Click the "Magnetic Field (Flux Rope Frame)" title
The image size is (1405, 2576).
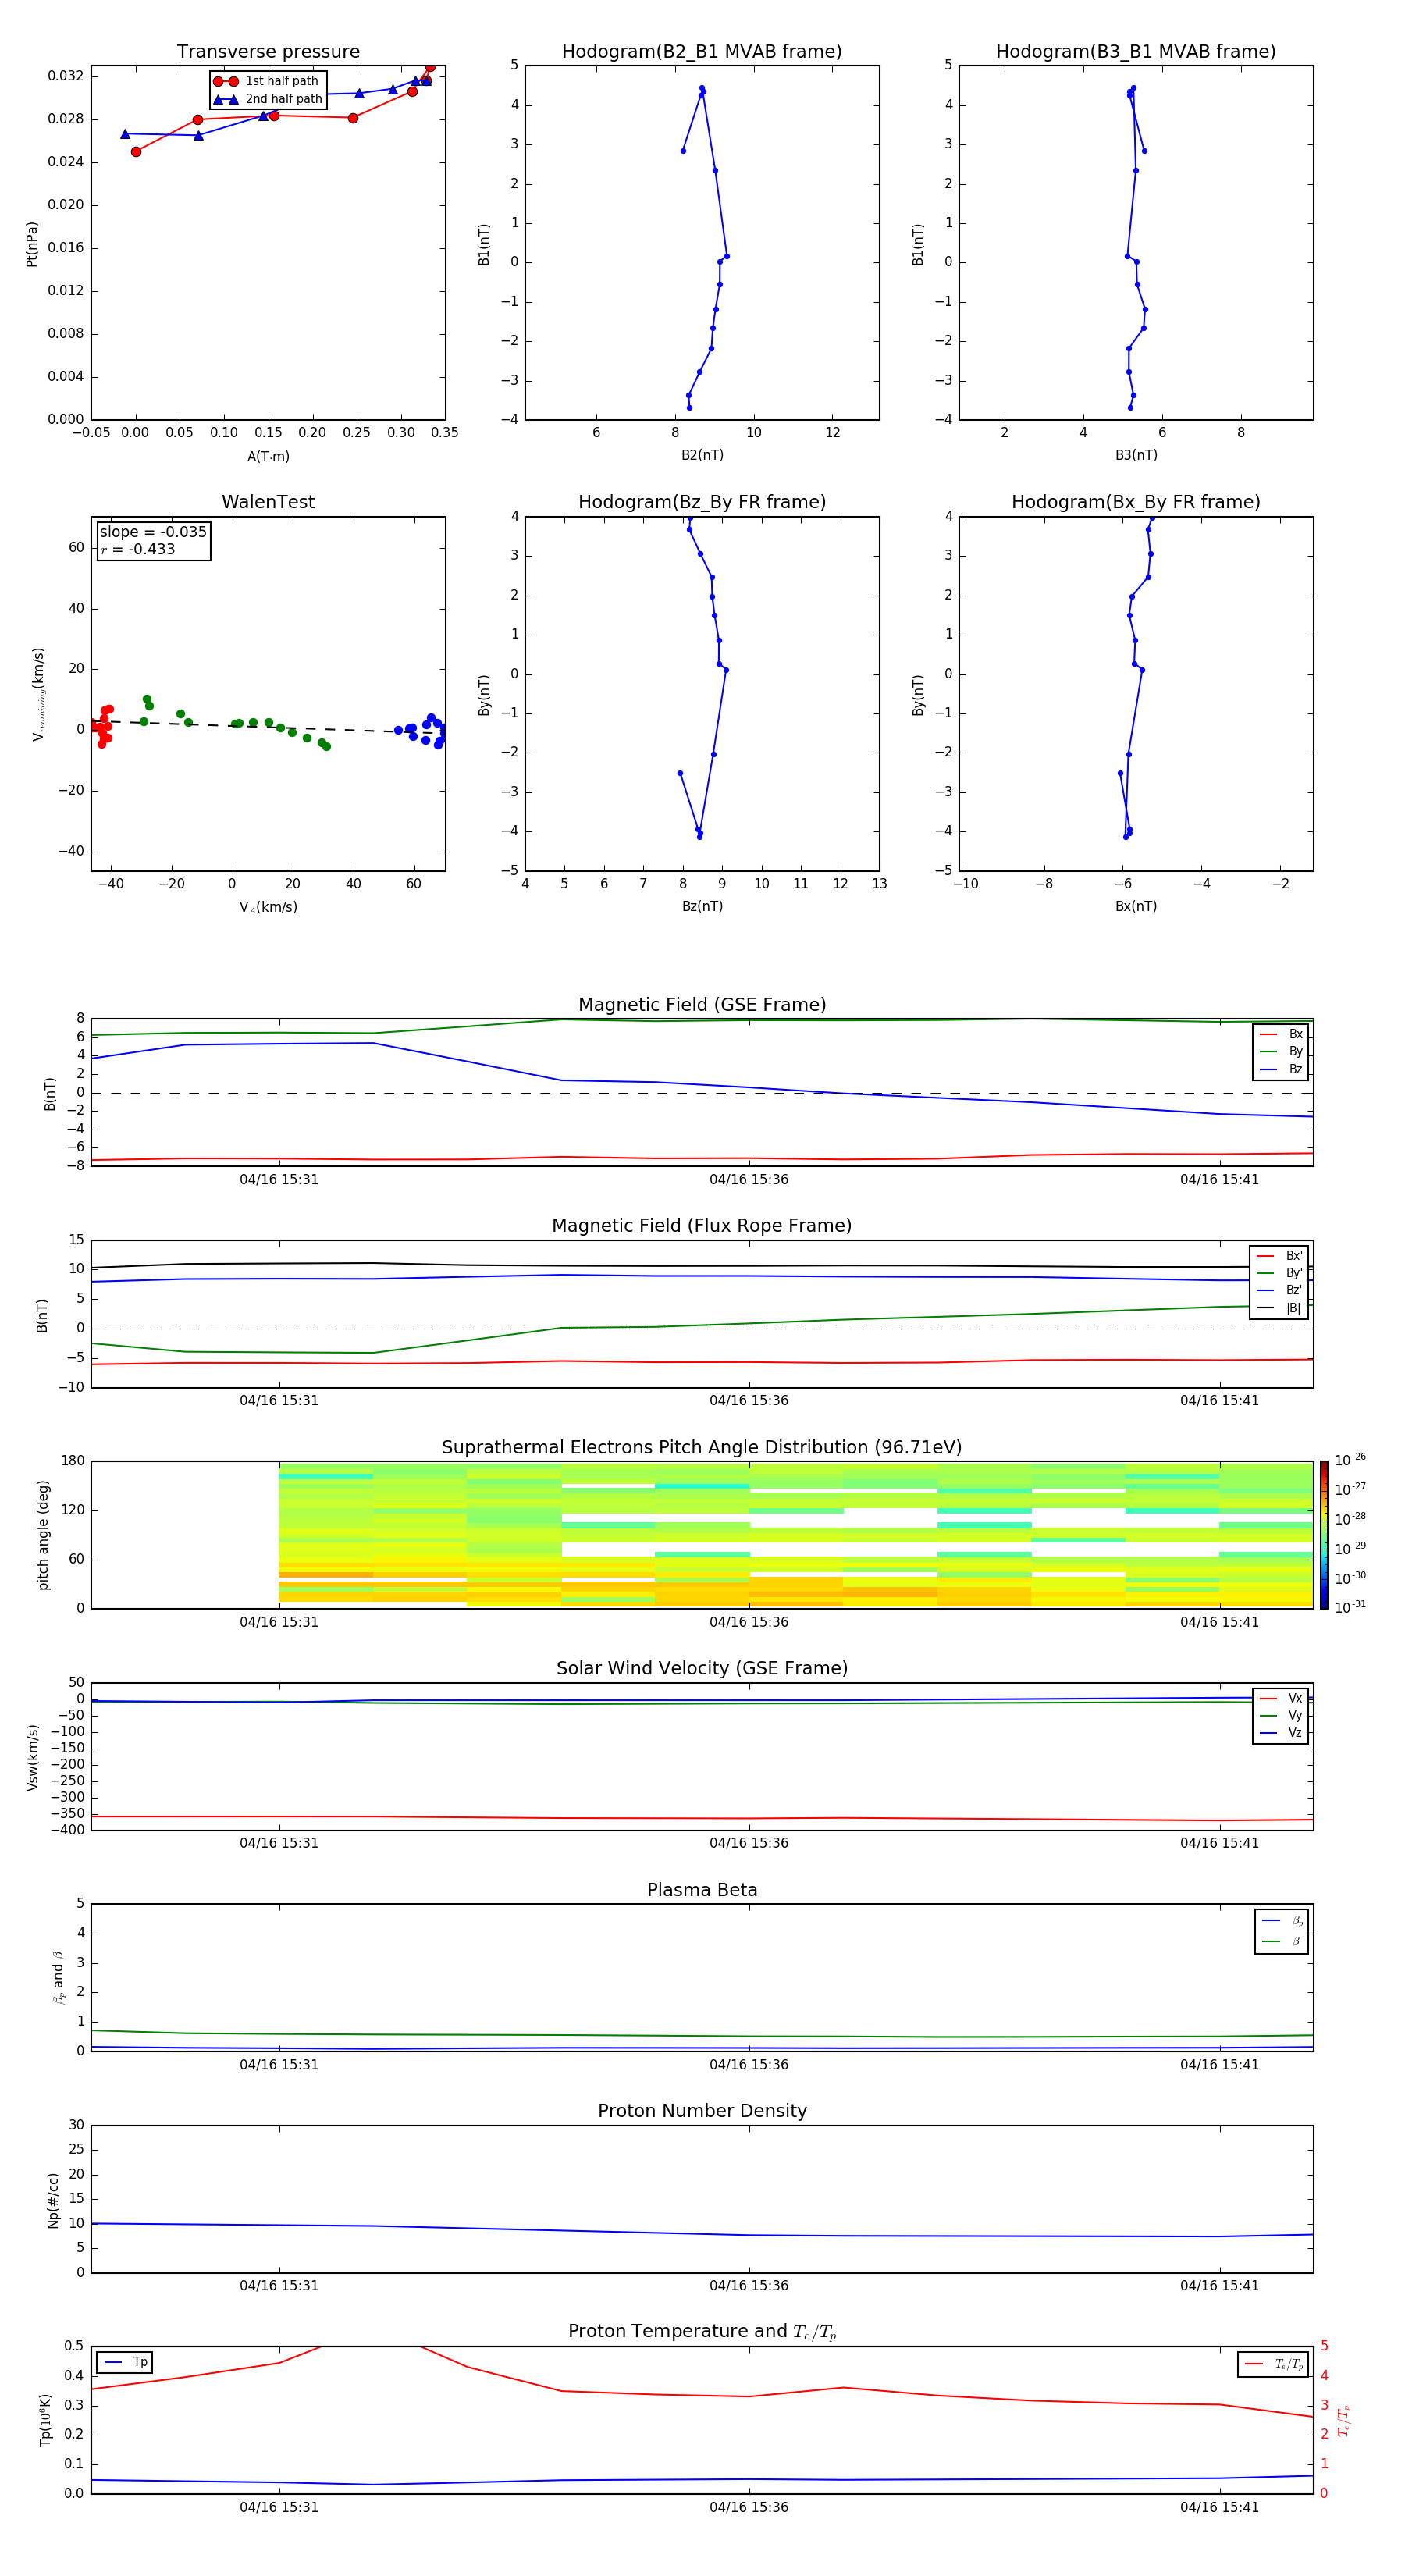702,1226
